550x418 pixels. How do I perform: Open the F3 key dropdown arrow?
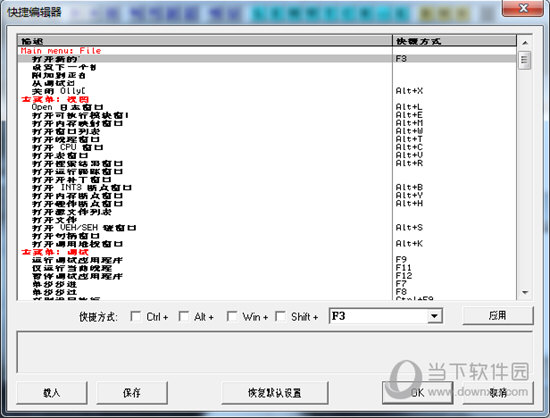point(434,316)
